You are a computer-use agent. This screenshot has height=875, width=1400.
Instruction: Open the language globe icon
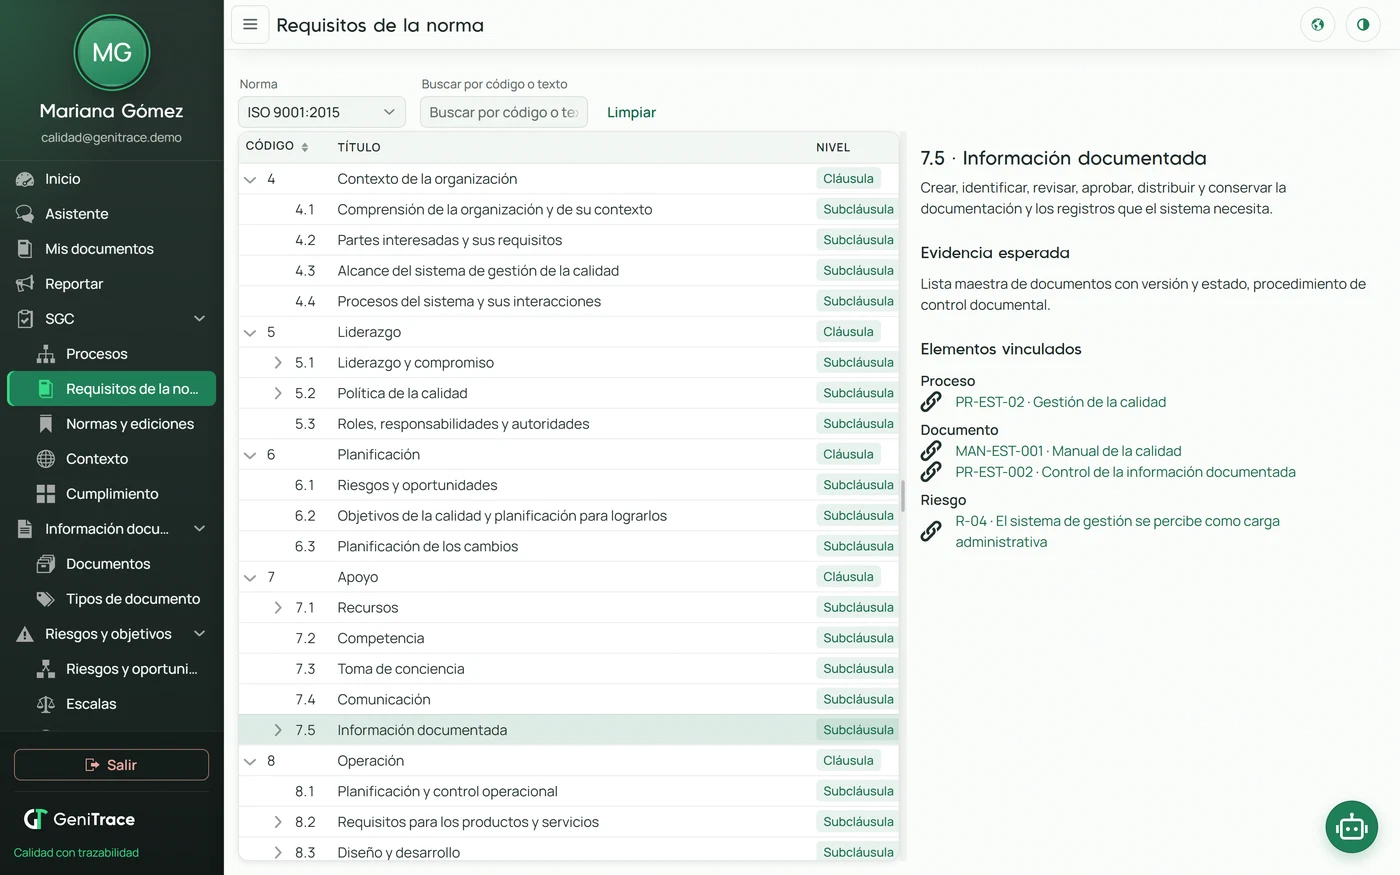pos(1317,25)
